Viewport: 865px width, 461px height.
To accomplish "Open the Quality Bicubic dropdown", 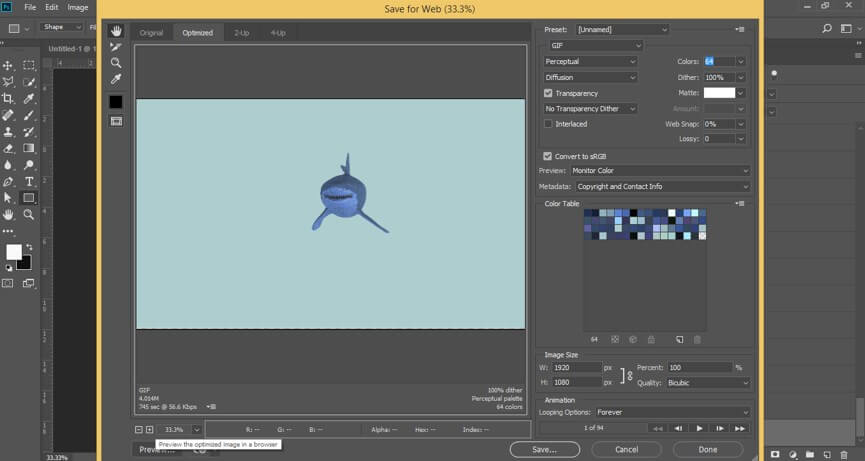I will pos(708,383).
